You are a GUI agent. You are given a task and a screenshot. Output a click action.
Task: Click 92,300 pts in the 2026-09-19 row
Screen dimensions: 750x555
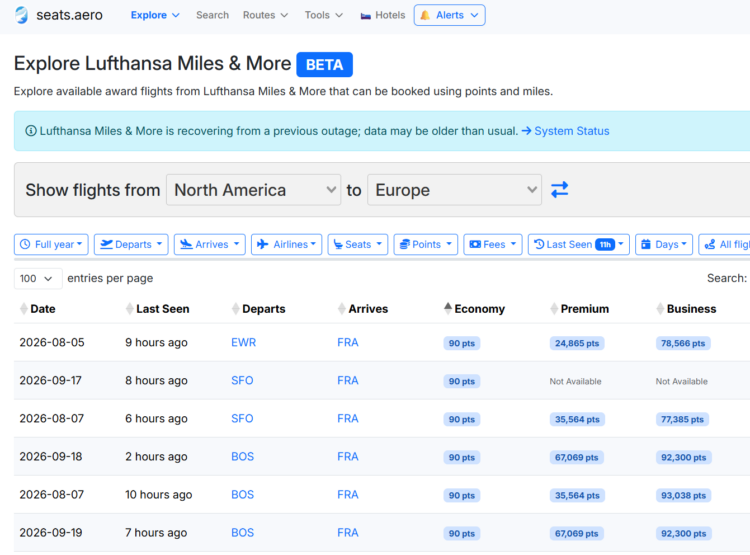684,533
